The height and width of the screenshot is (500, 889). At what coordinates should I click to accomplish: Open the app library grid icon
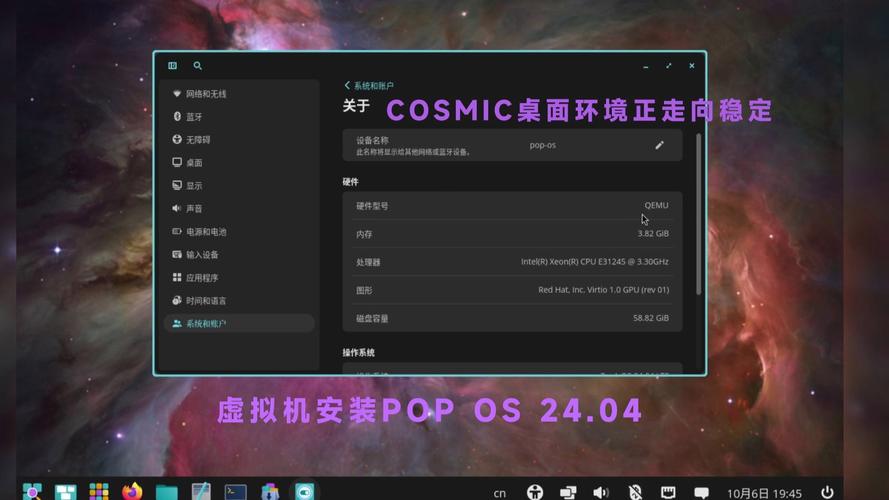click(99, 491)
